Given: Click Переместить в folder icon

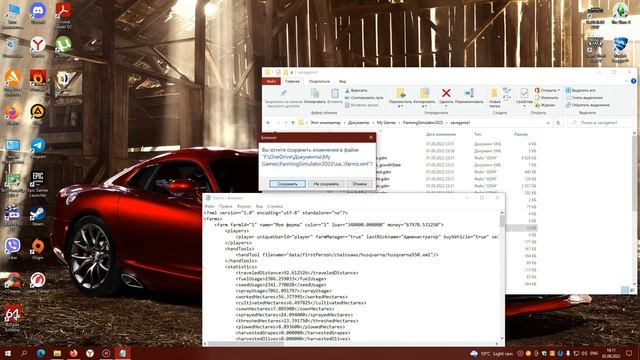Looking at the screenshot, I should coord(401,93).
